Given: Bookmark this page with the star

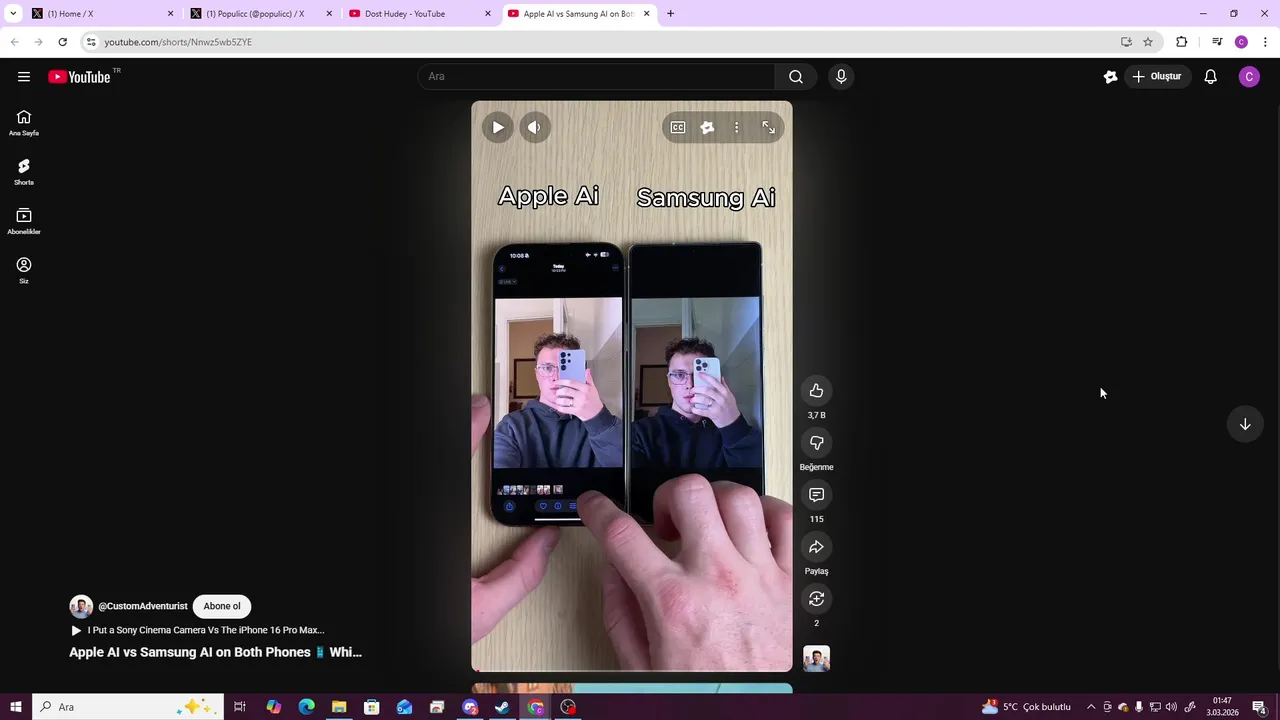Looking at the screenshot, I should 1148,42.
